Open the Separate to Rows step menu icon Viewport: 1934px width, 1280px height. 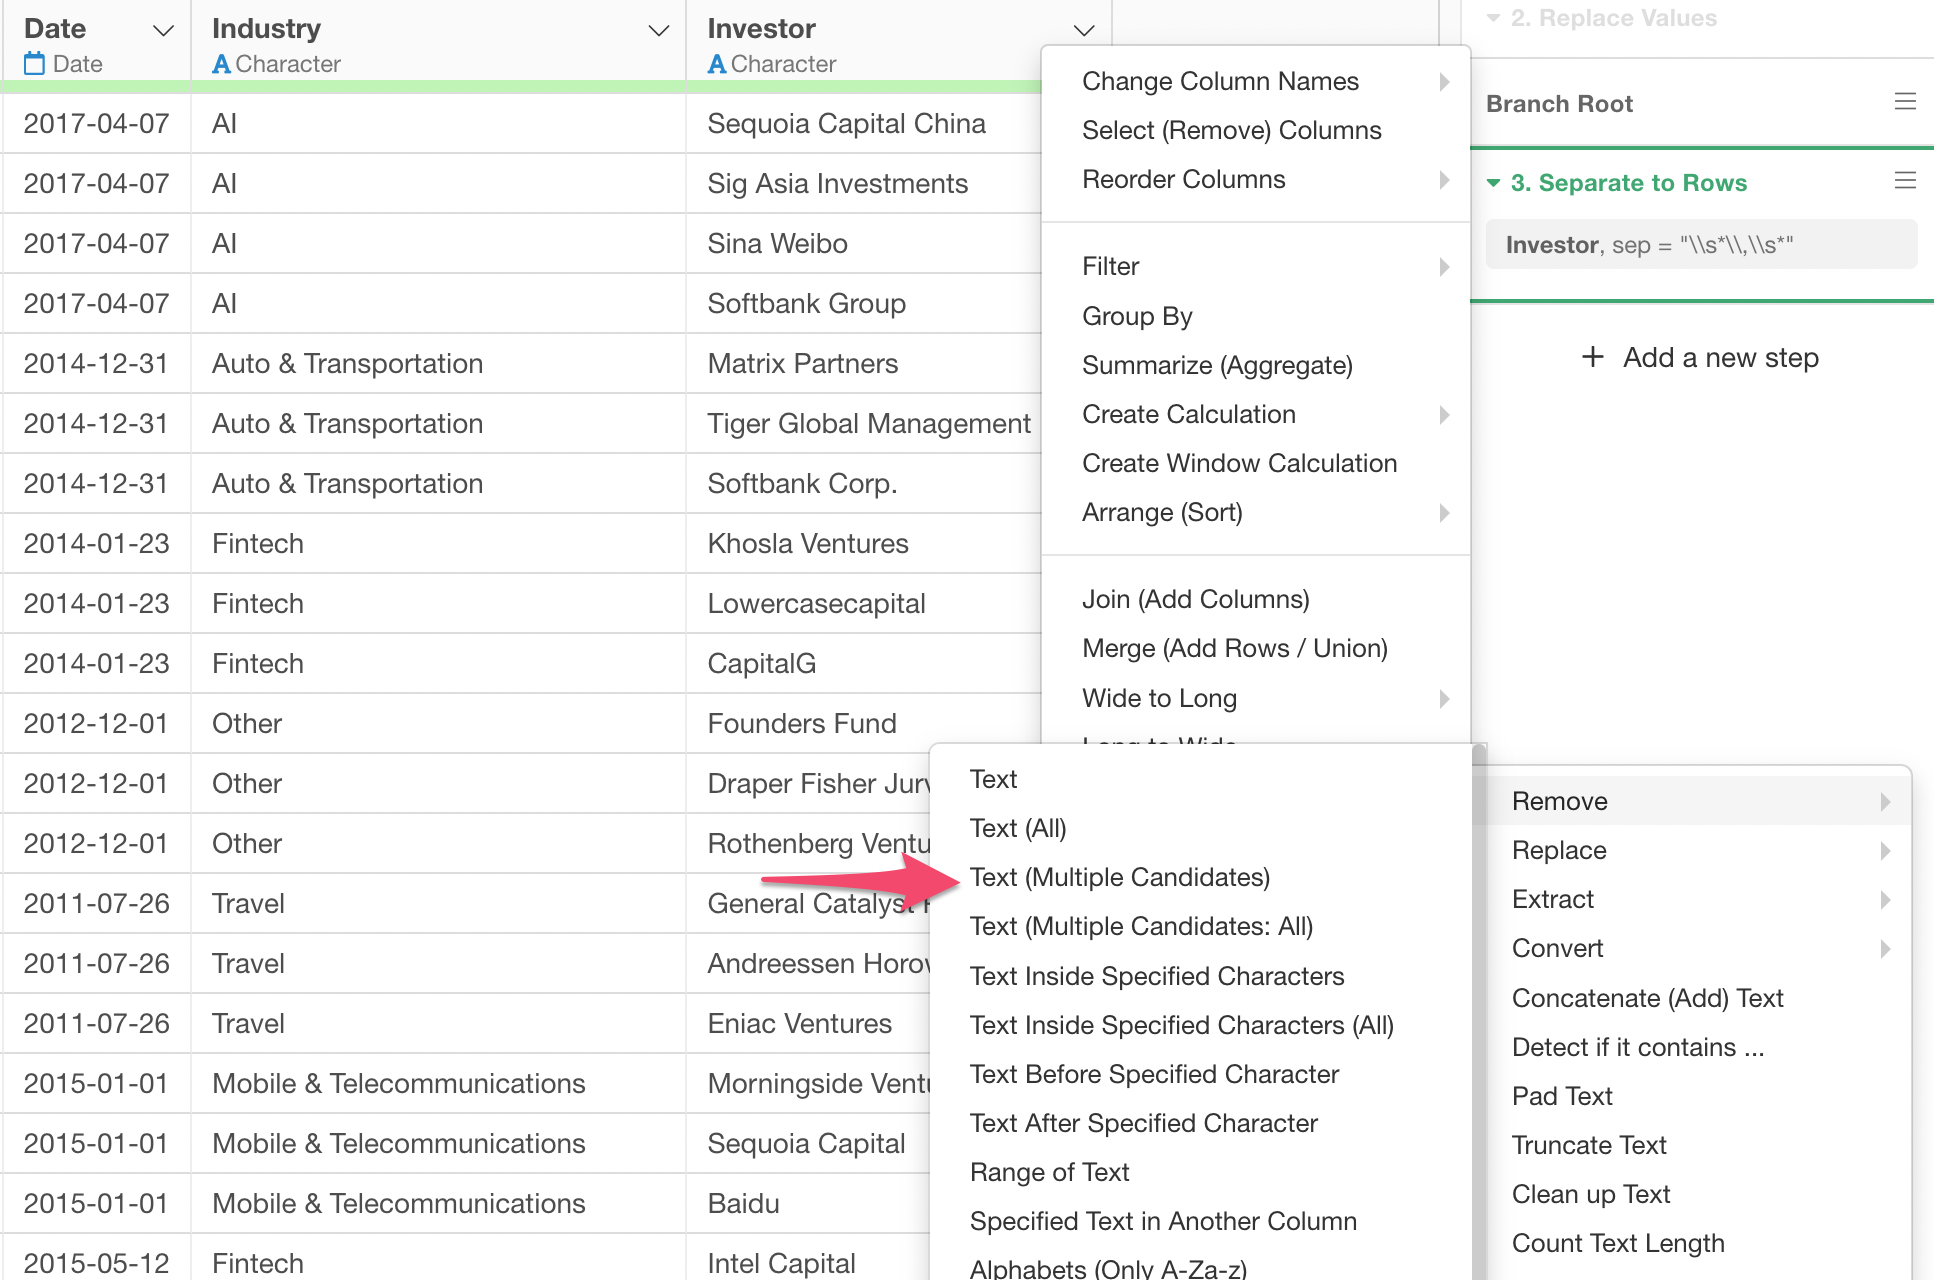point(1905,181)
